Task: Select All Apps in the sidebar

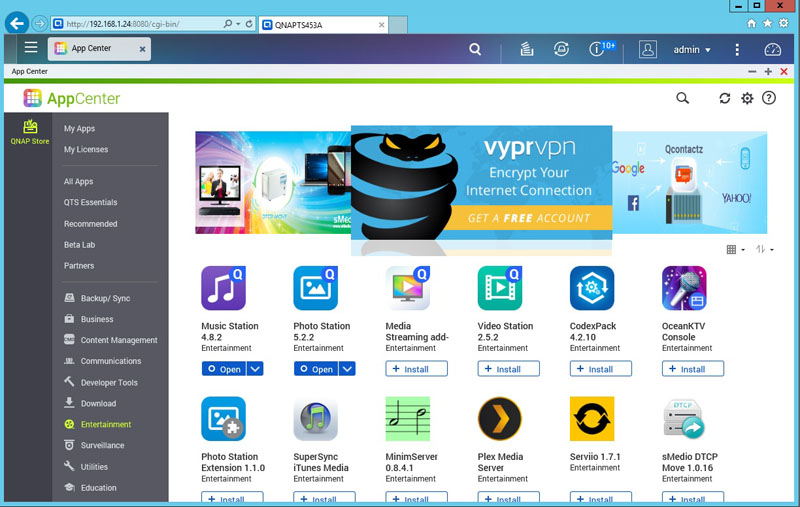Action: coord(78,182)
